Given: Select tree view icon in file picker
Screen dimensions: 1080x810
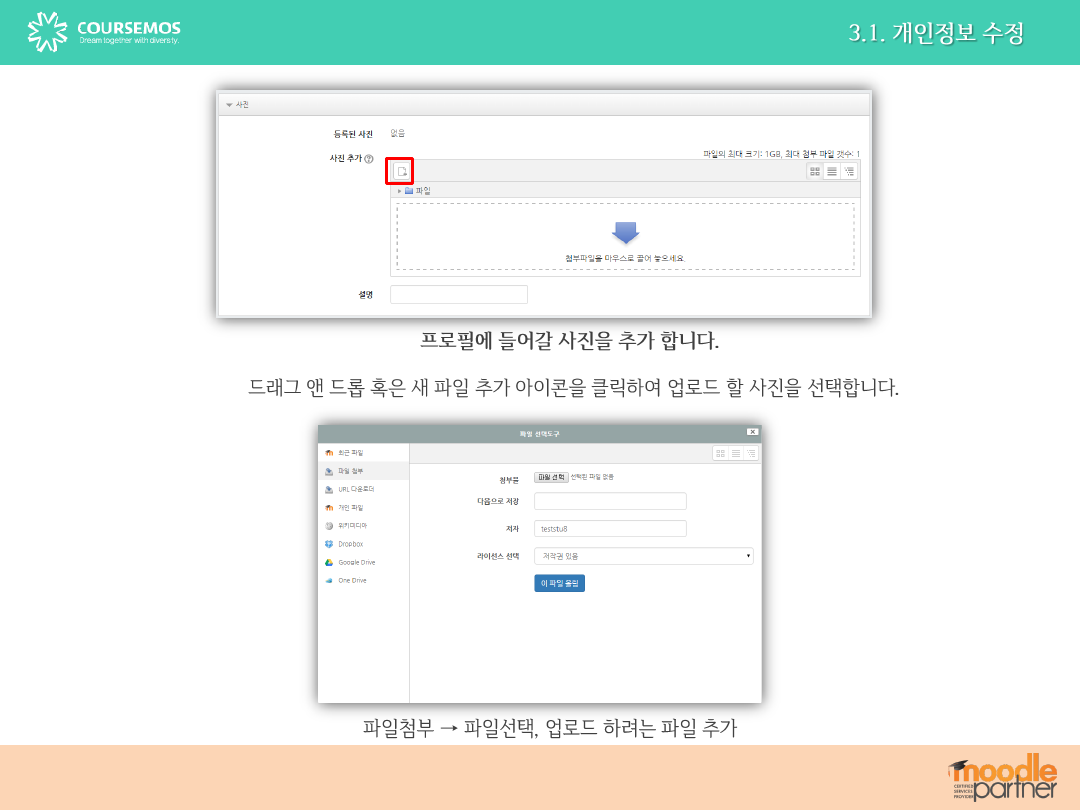Looking at the screenshot, I should pos(751,453).
